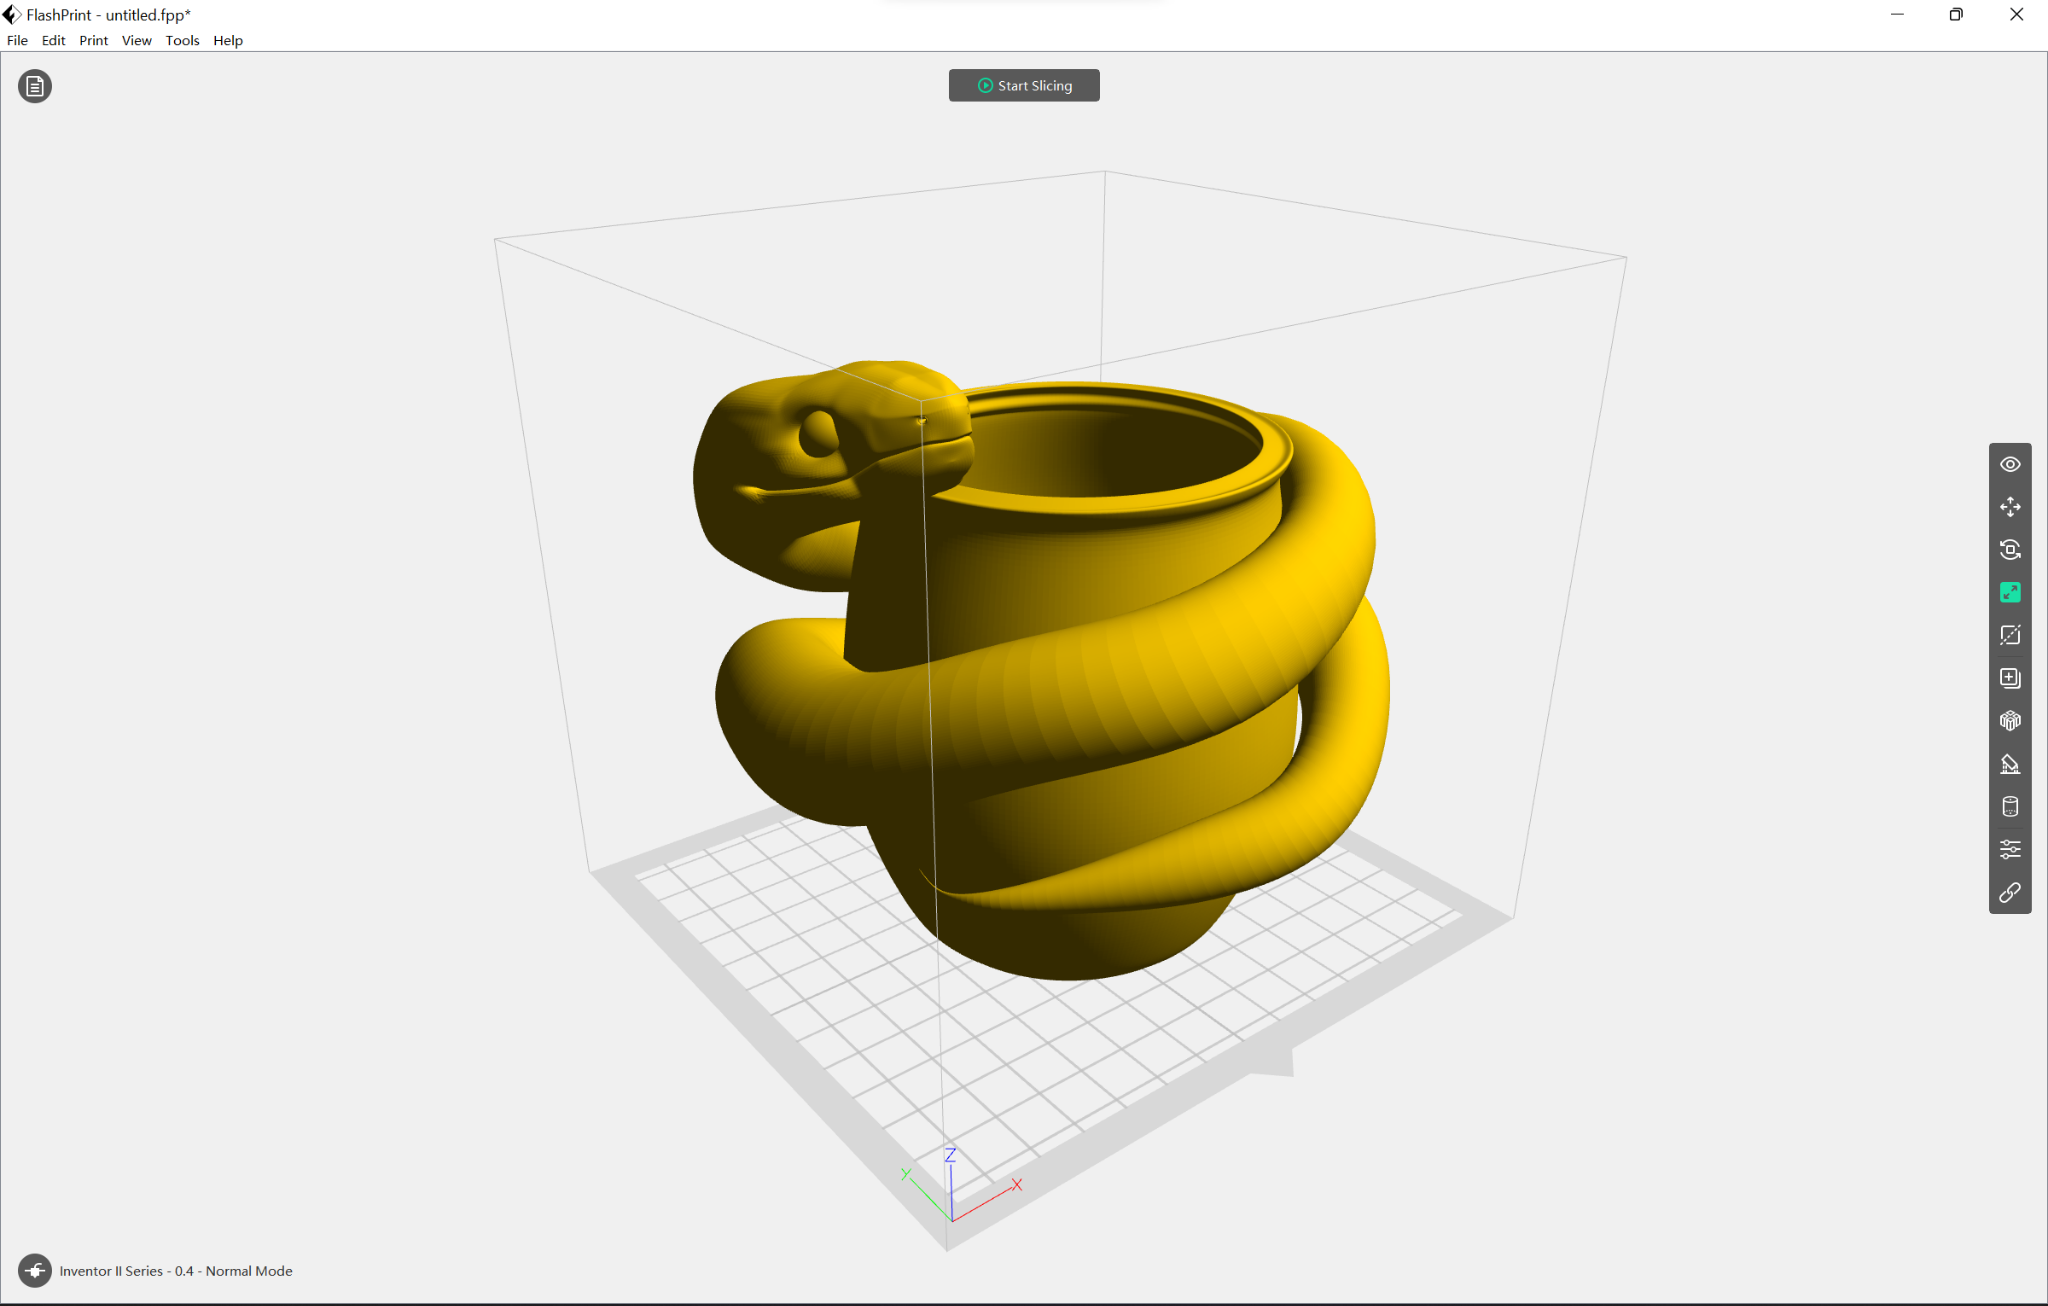
Task: Click the printer connection link icon
Action: (2011, 893)
